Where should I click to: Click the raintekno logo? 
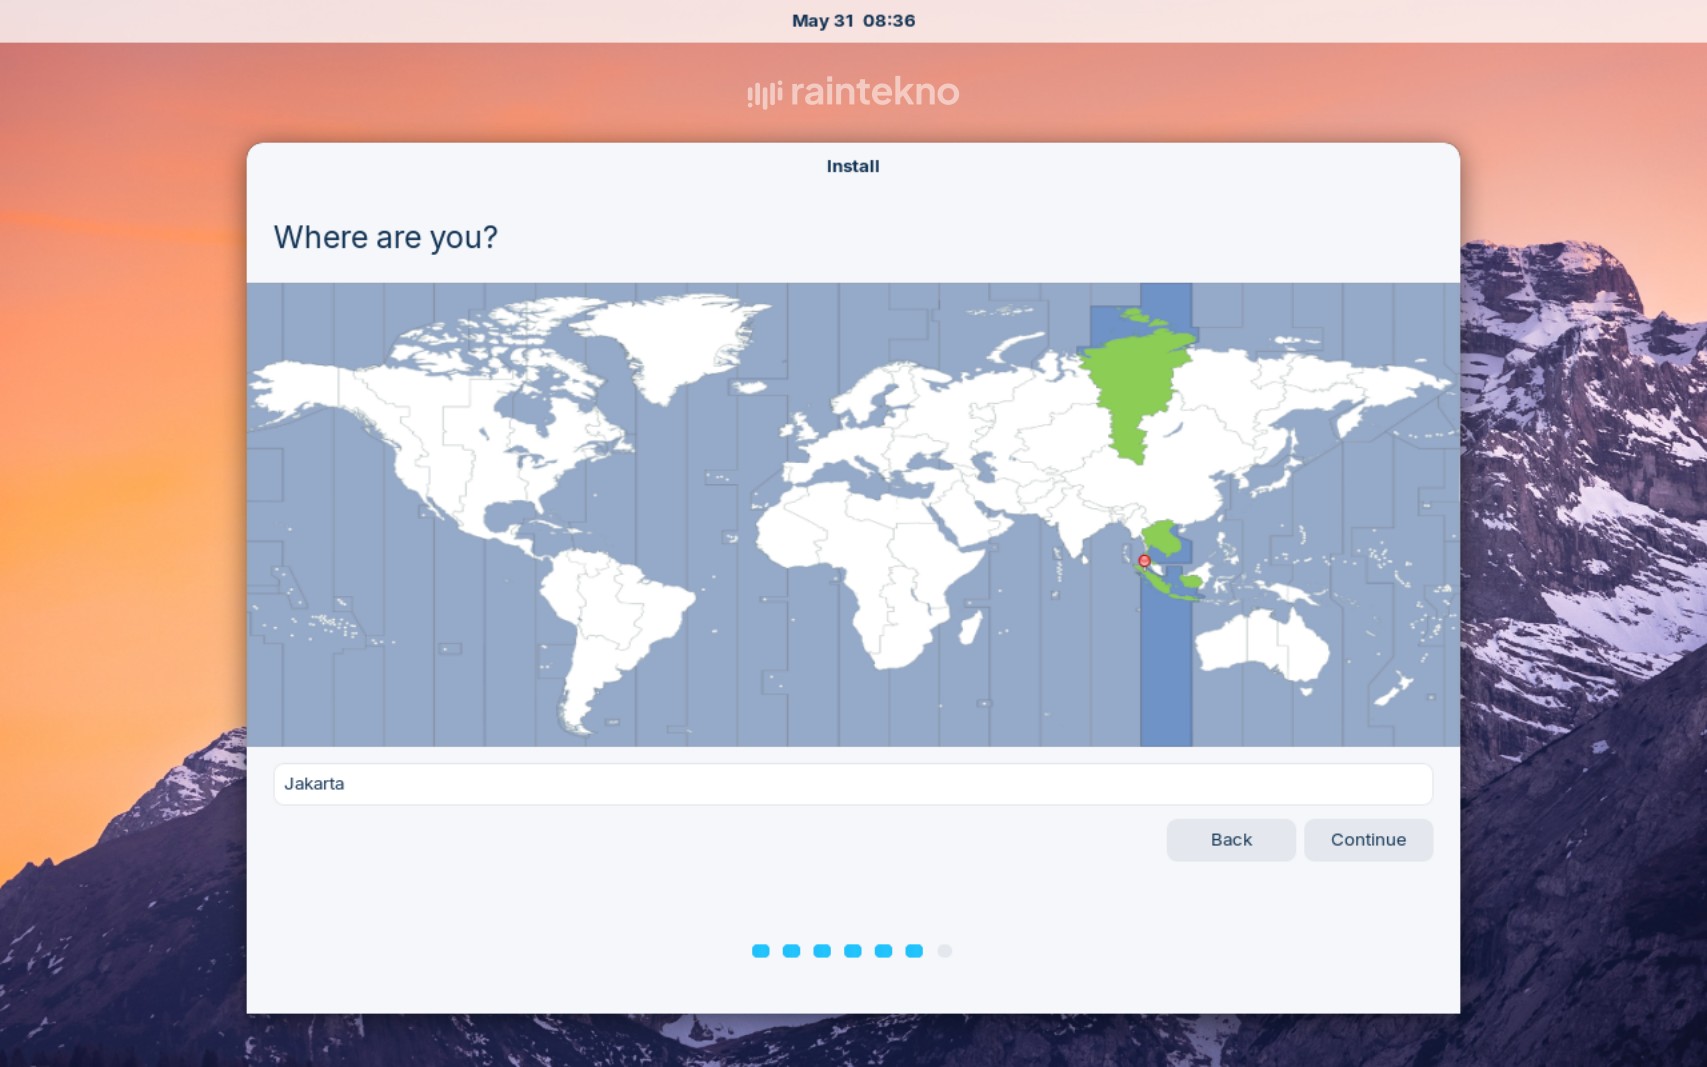click(x=853, y=92)
